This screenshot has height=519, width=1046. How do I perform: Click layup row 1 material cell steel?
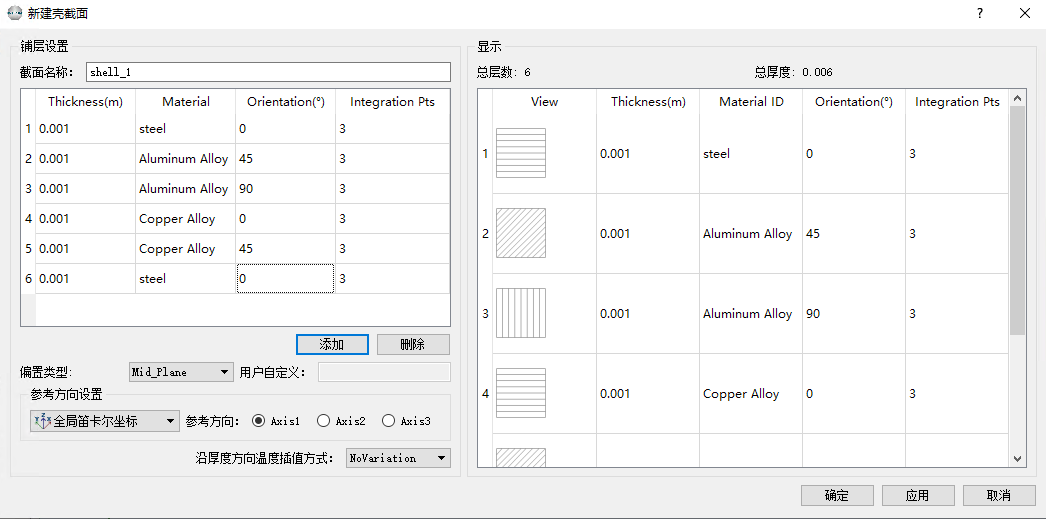(x=185, y=128)
